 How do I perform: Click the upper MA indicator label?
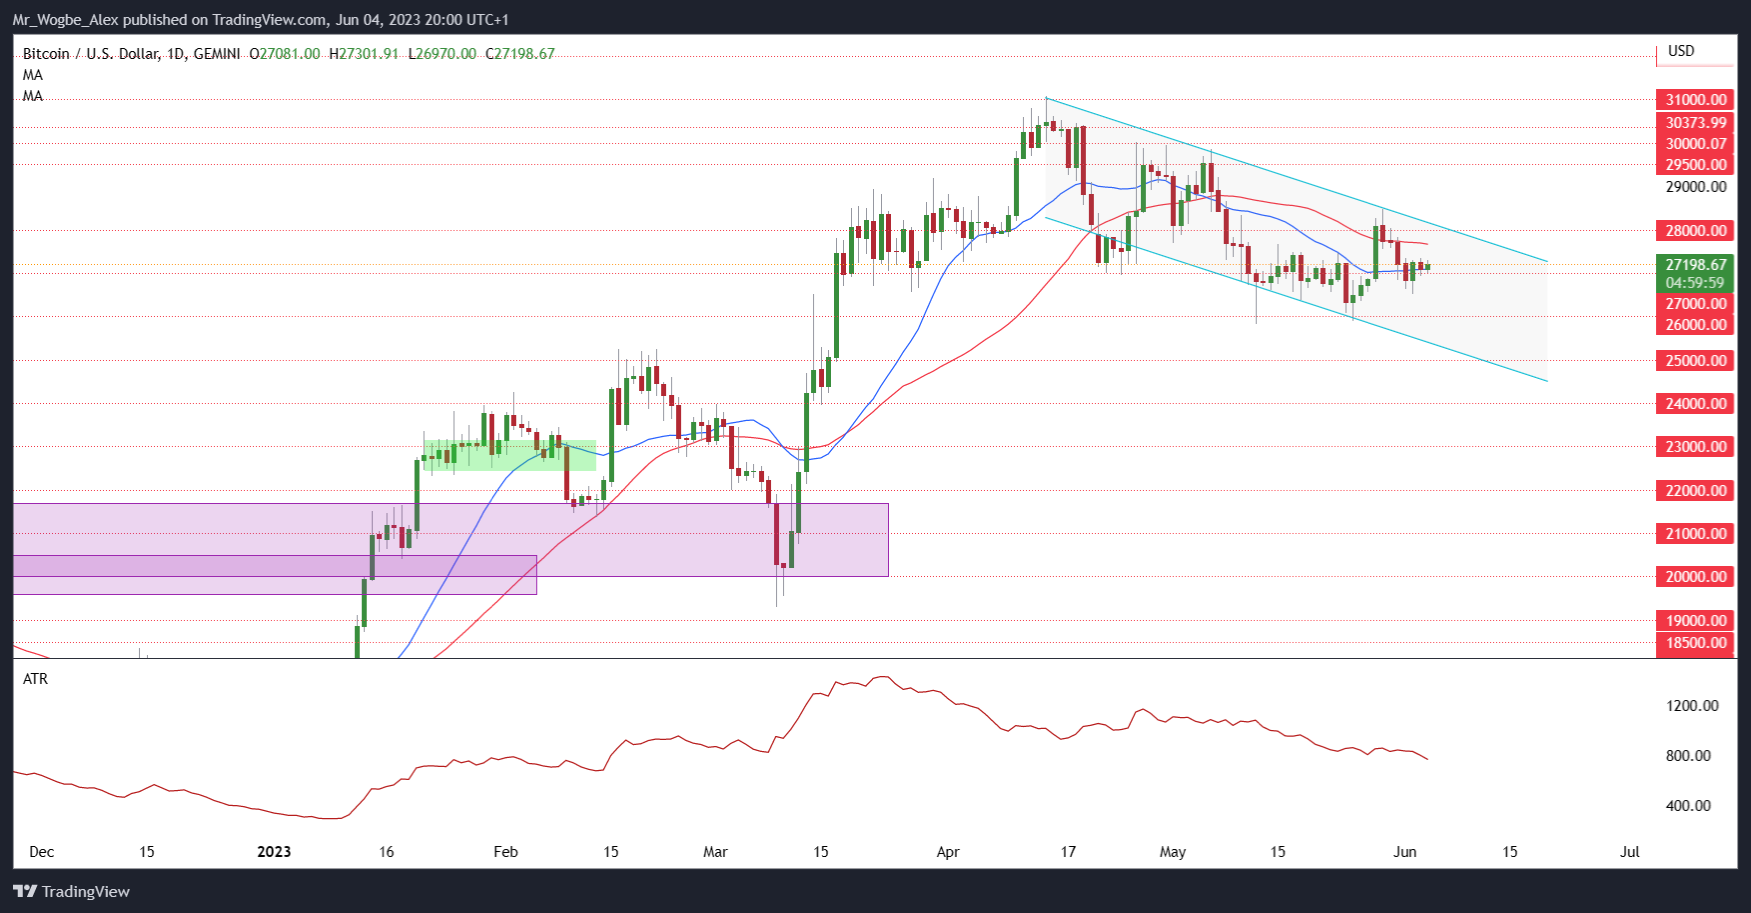[33, 75]
